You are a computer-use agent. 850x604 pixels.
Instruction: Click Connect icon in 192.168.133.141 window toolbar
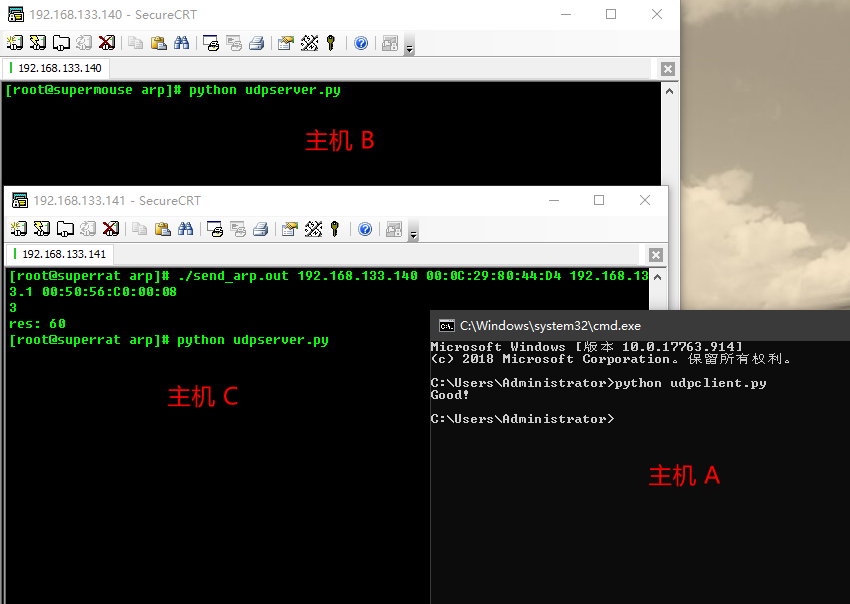(18, 229)
